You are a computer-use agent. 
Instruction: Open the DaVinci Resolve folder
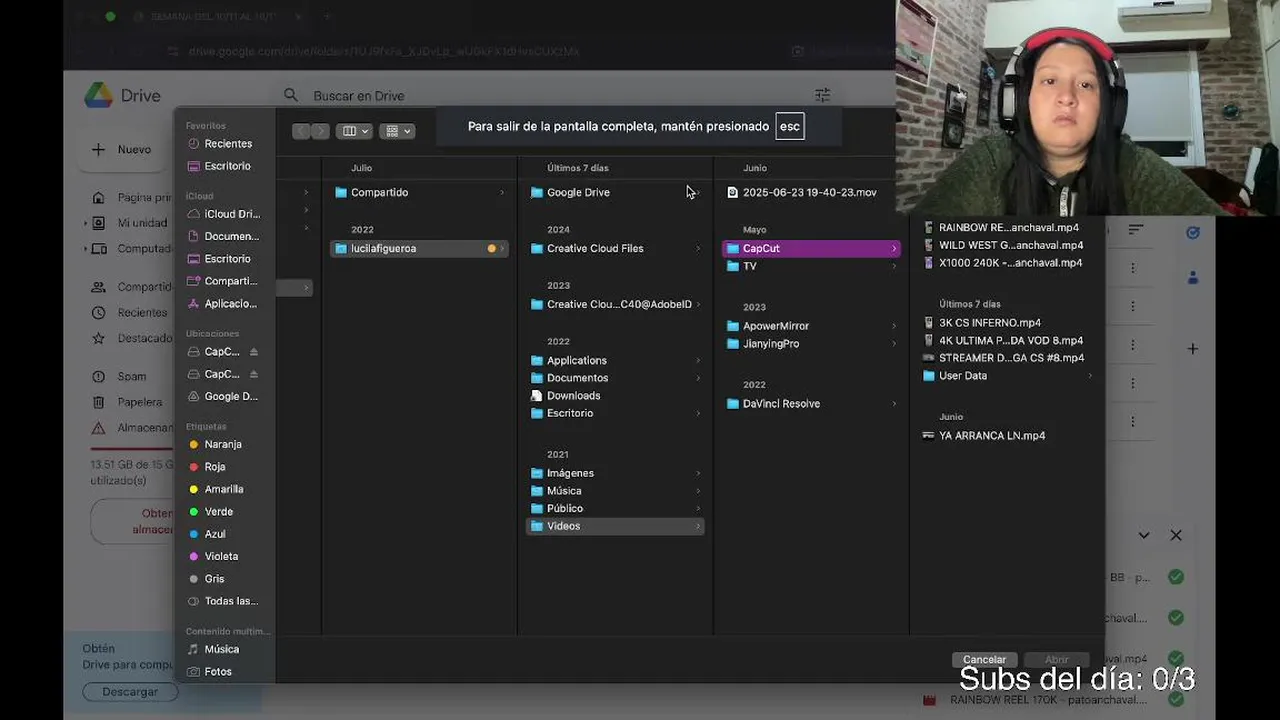point(811,404)
